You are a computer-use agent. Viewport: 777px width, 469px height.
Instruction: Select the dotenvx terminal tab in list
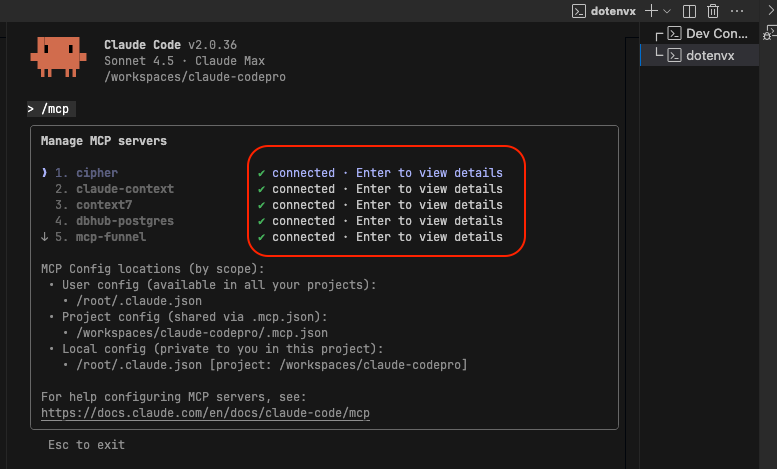tap(699, 55)
